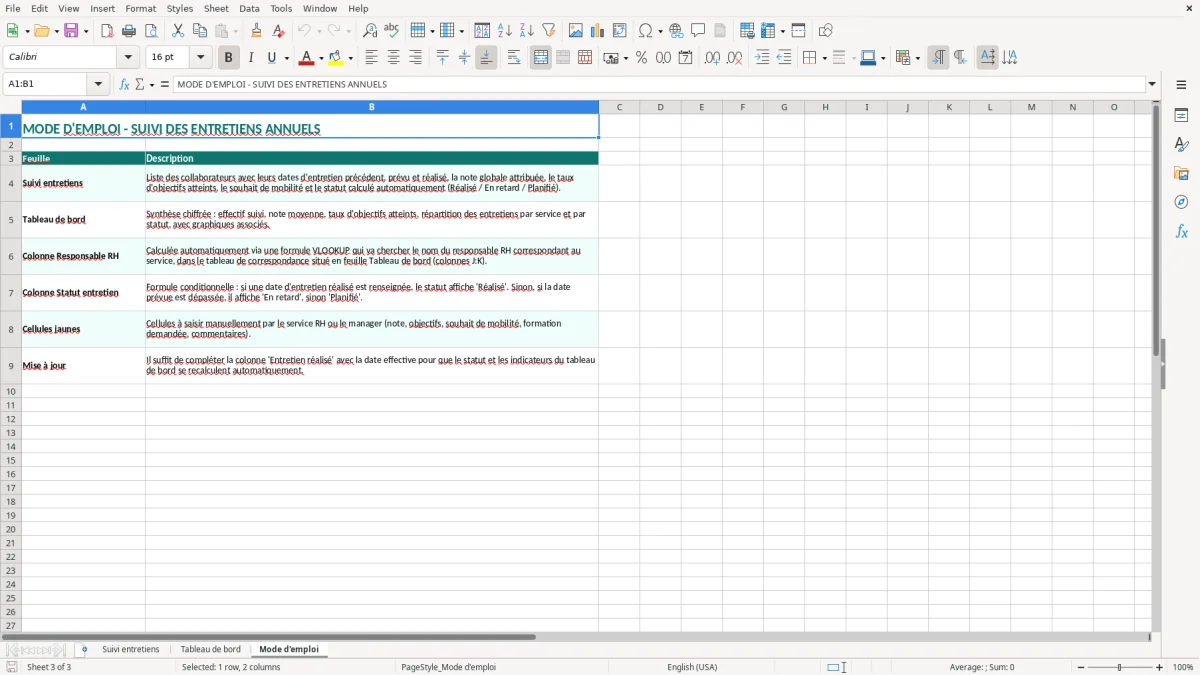Click the Increase Indent icon
Viewport: 1200px width, 675px height.
[x=763, y=58]
